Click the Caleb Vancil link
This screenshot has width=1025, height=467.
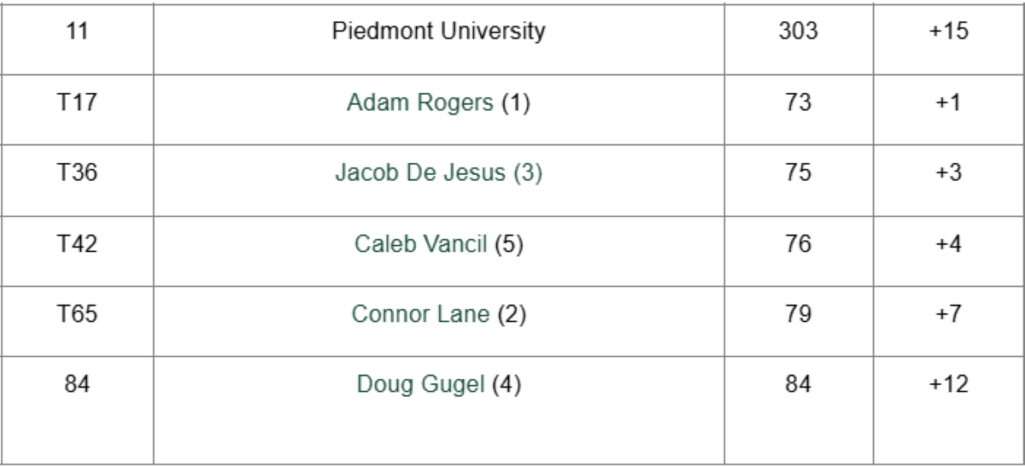(422, 244)
